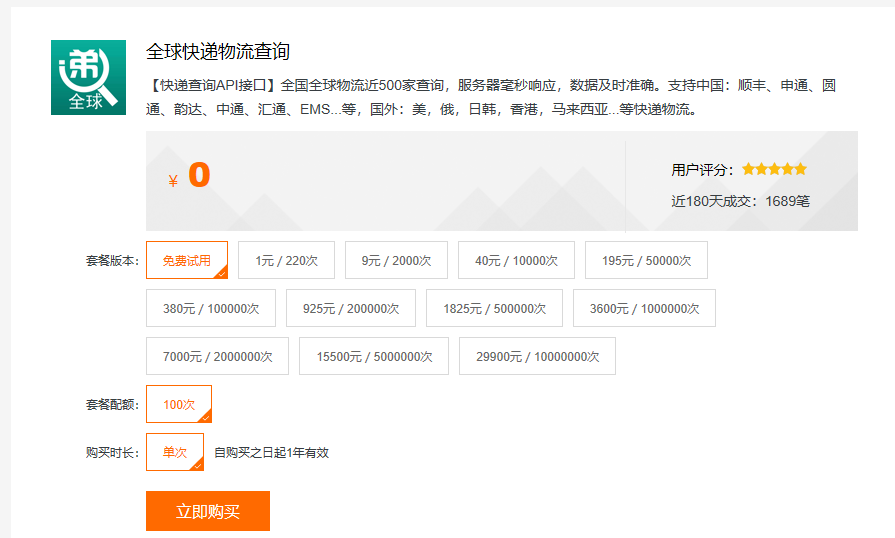Viewport: 895px width, 538px height.
Task: Select the 单次 purchase duration
Action: tap(175, 452)
